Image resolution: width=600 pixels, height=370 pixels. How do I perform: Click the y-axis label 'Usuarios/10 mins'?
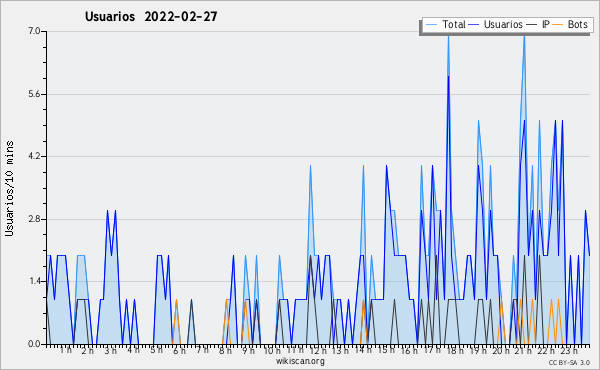tap(9, 188)
